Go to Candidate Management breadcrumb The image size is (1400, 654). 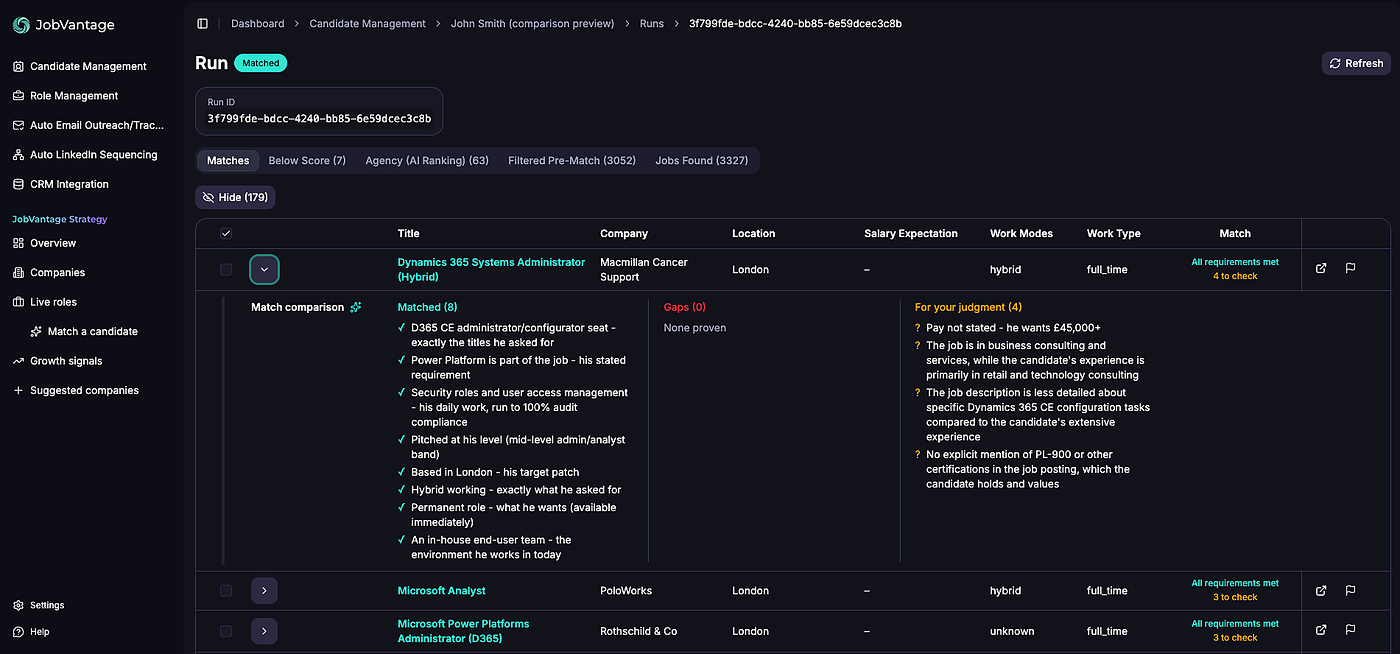click(368, 23)
